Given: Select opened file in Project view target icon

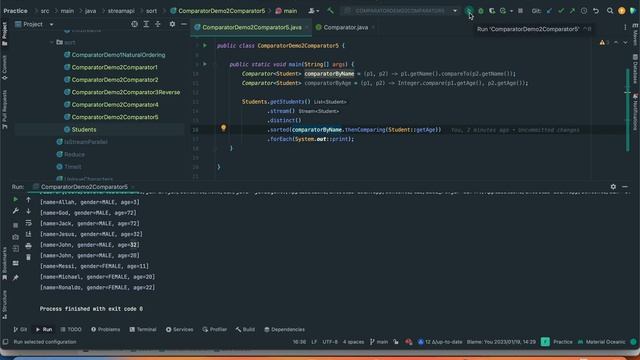Looking at the screenshot, I should click(134, 24).
